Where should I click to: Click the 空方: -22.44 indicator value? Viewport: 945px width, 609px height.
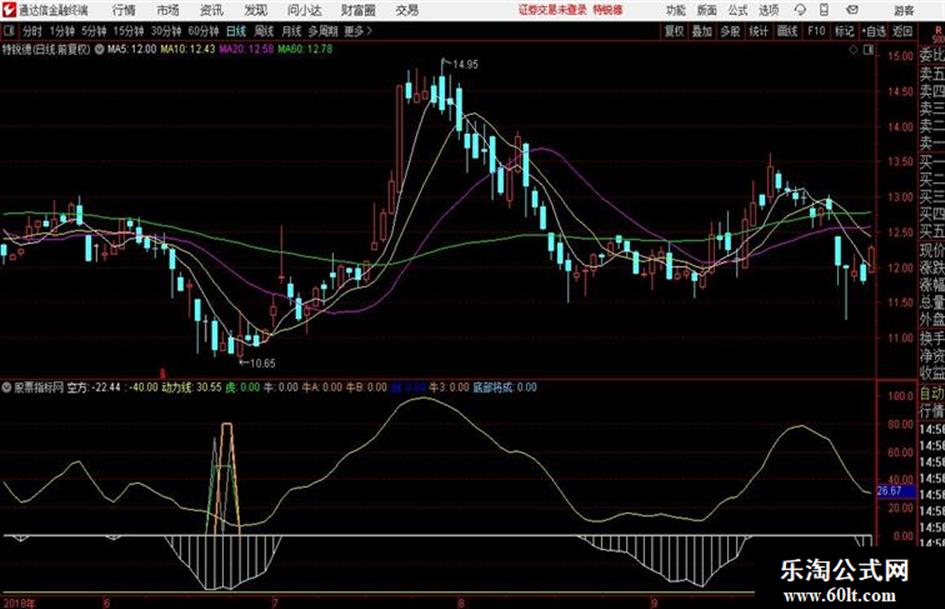(93, 387)
